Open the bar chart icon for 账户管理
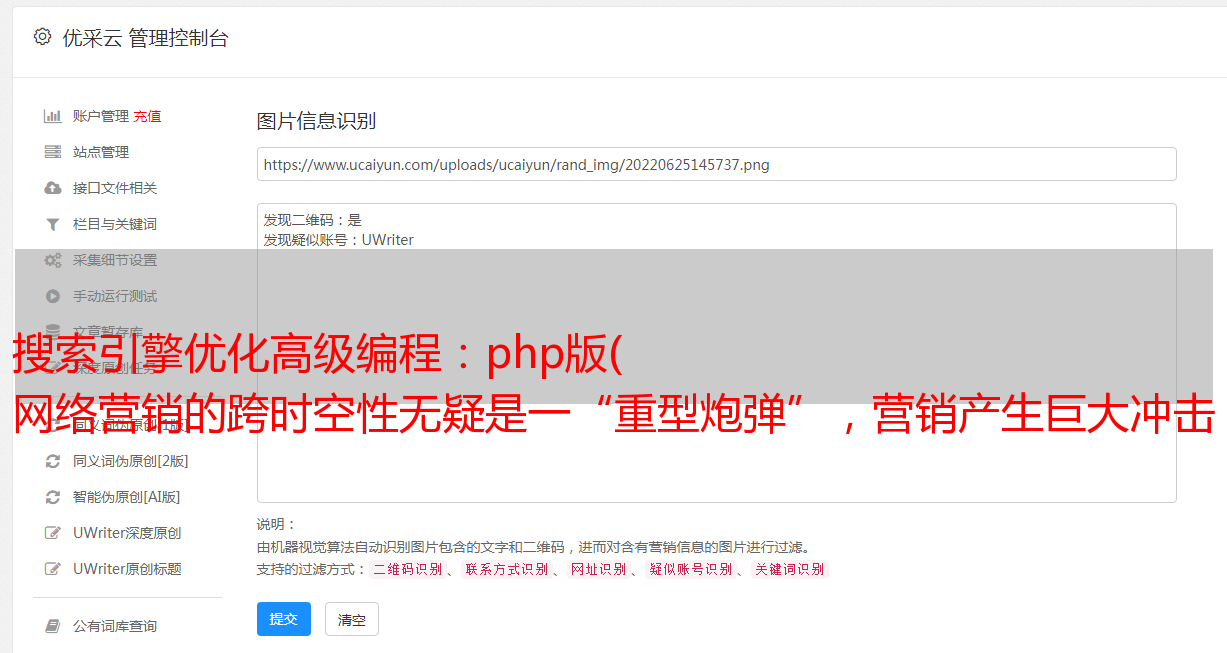Image resolution: width=1227 pixels, height=653 pixels. coord(53,116)
